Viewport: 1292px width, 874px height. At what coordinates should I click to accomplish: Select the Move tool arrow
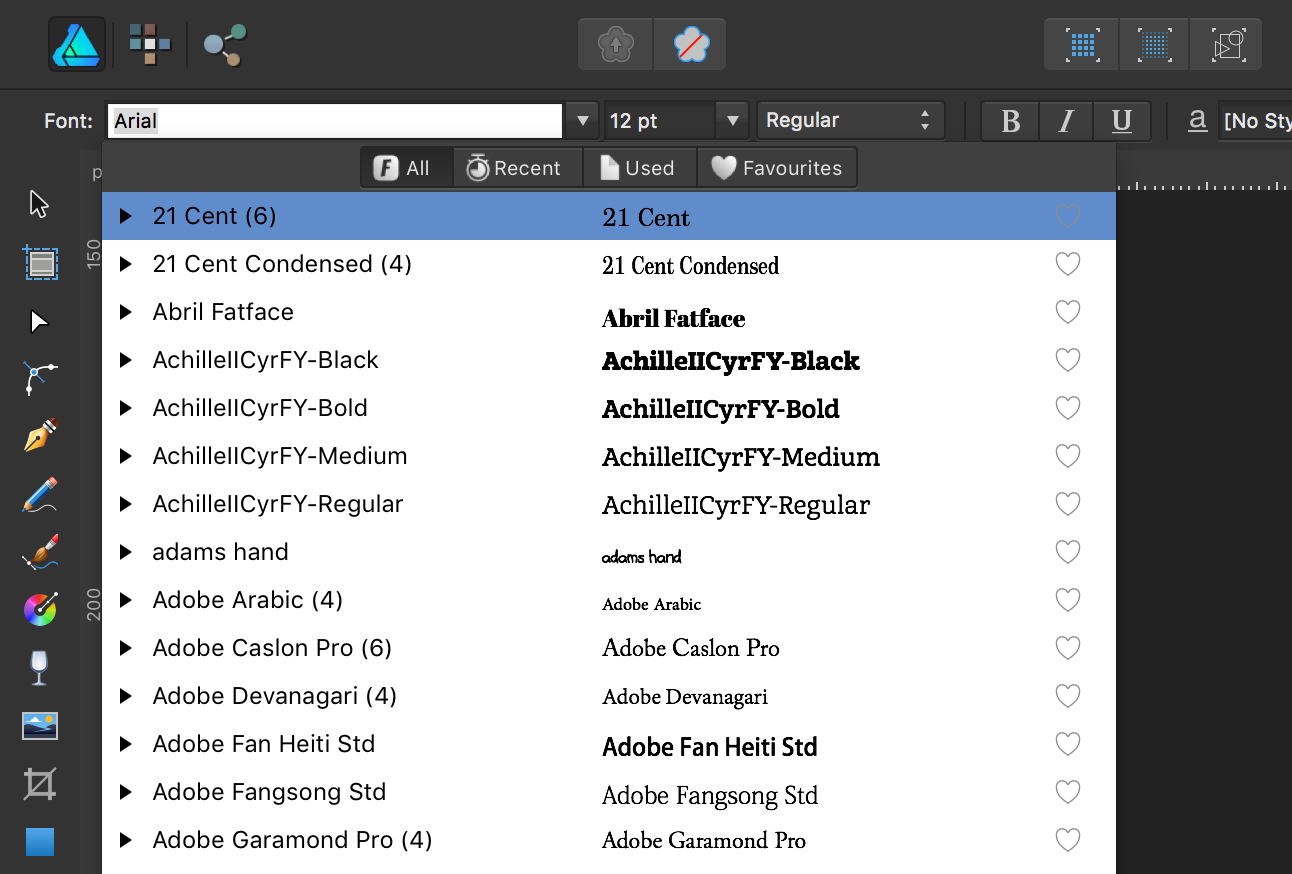(x=39, y=204)
